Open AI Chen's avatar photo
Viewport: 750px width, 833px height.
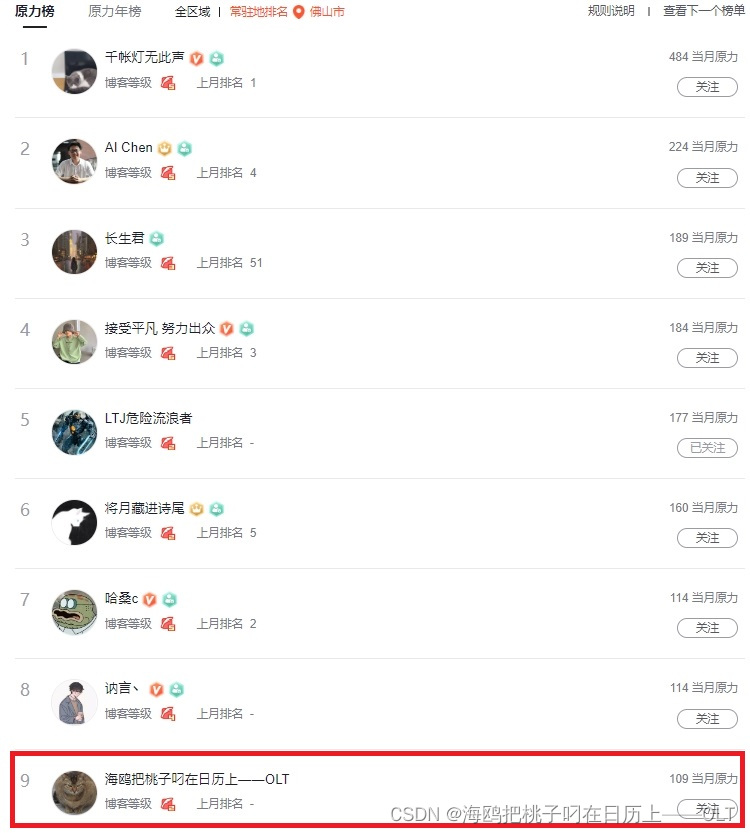74,161
